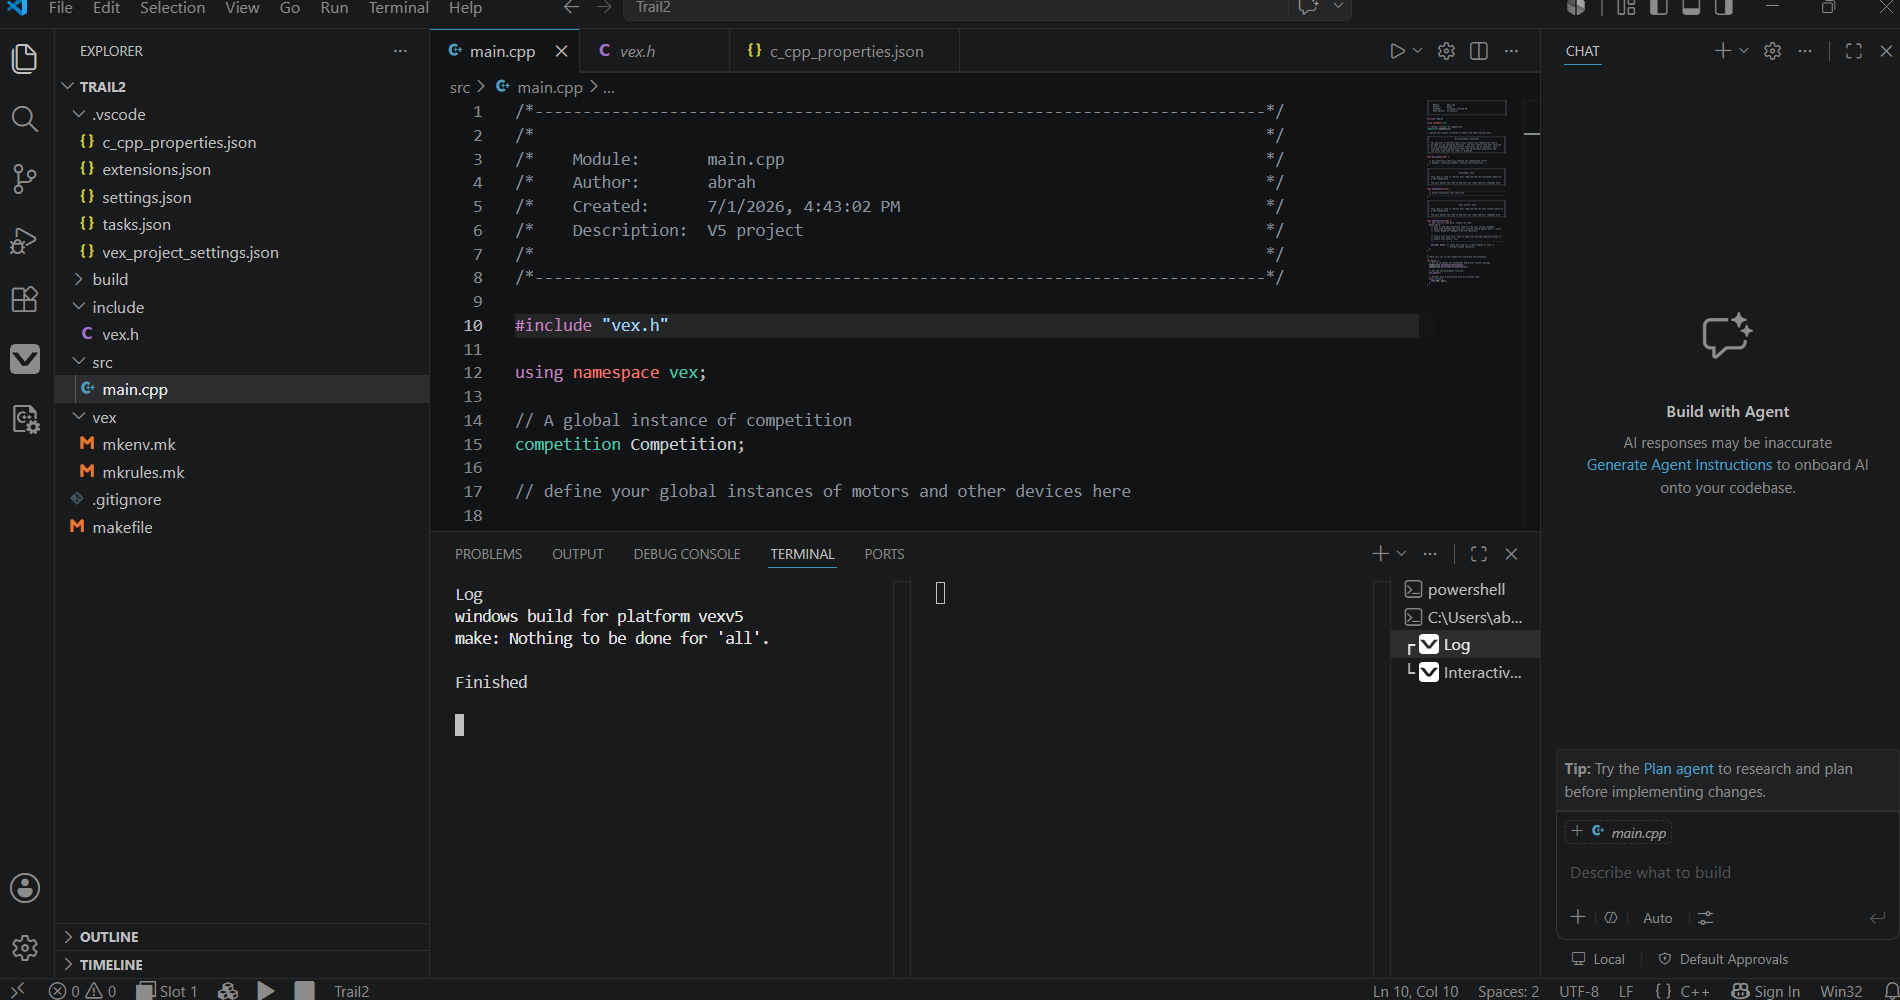
Task: Open the Run and Debug view
Action: click(x=25, y=240)
